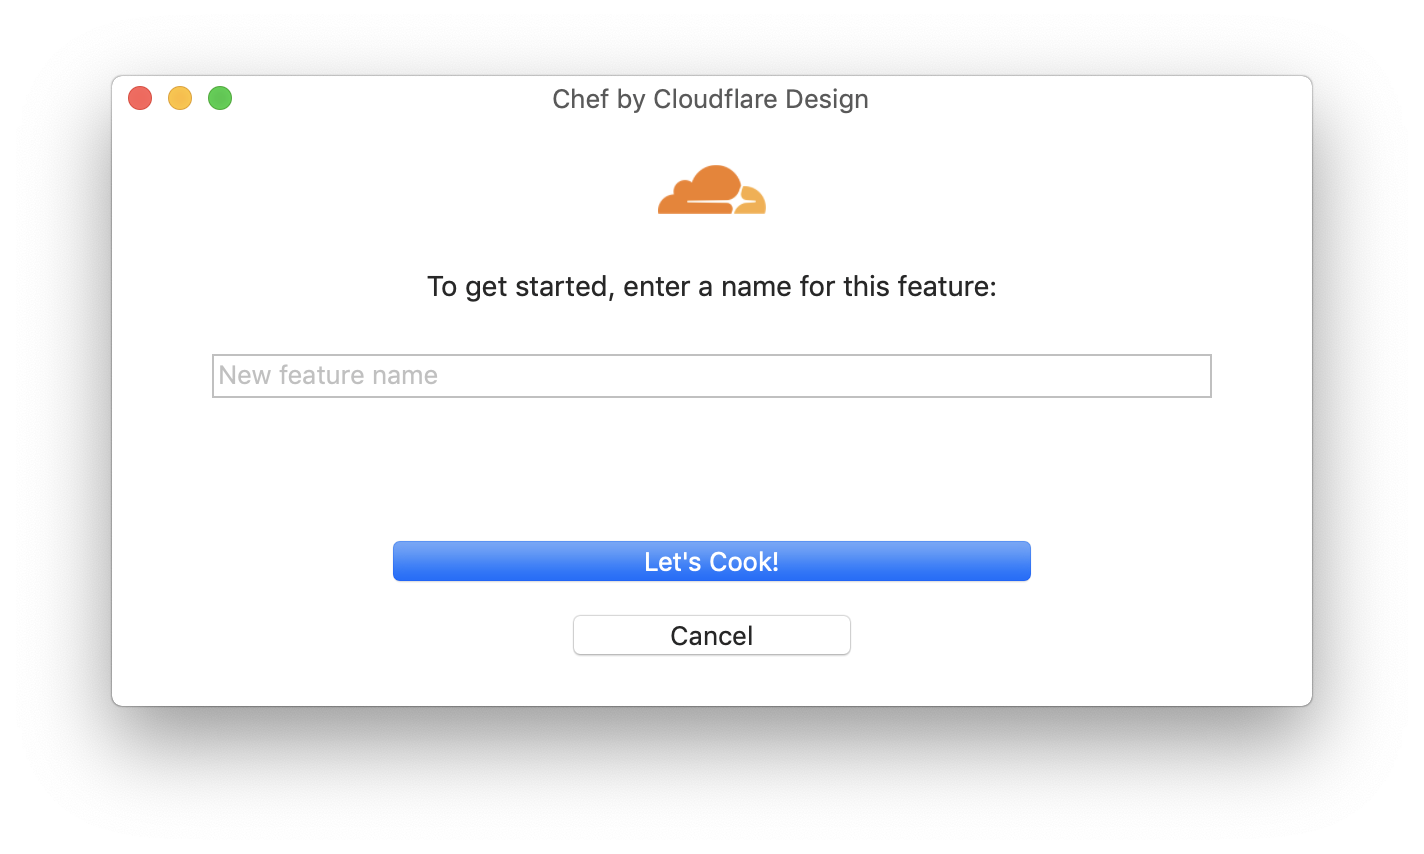Click the Cloudflare cloud logo
The height and width of the screenshot is (854, 1424).
click(x=711, y=190)
